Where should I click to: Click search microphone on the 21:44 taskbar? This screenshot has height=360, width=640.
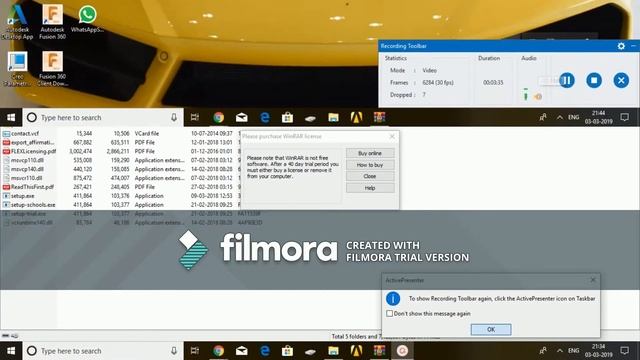tap(174, 118)
